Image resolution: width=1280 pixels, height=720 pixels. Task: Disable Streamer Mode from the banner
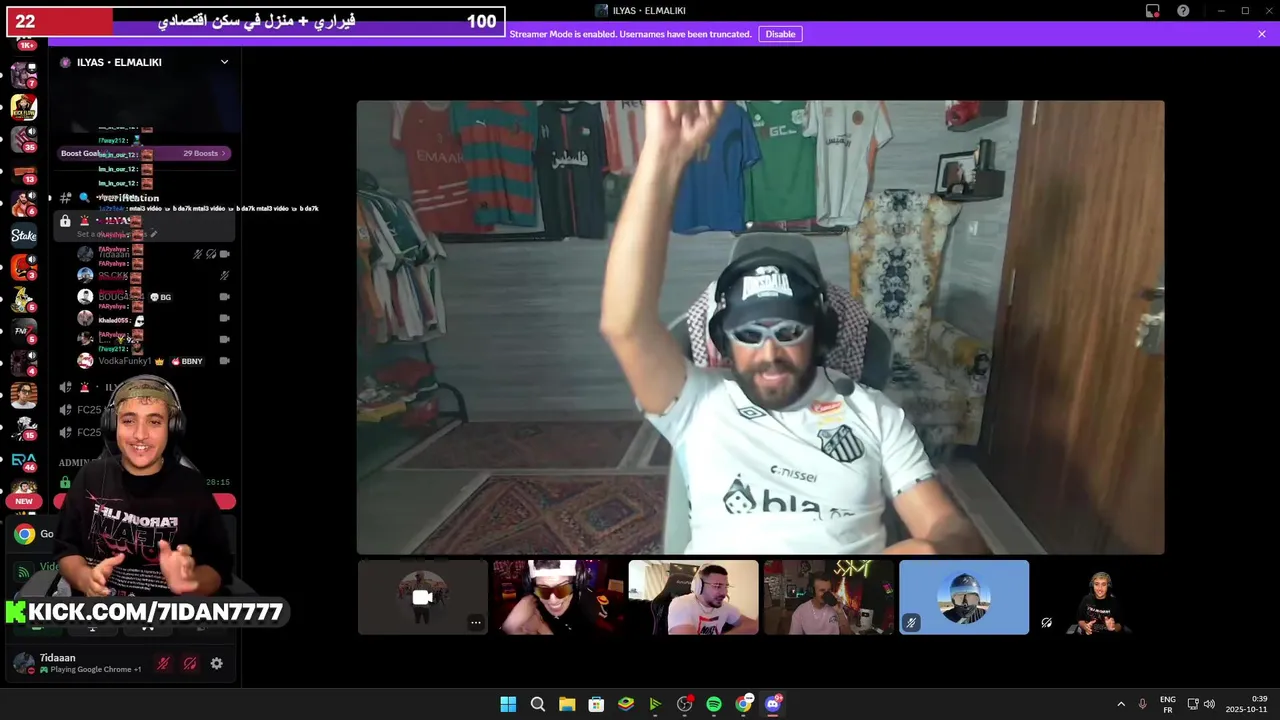tap(780, 34)
